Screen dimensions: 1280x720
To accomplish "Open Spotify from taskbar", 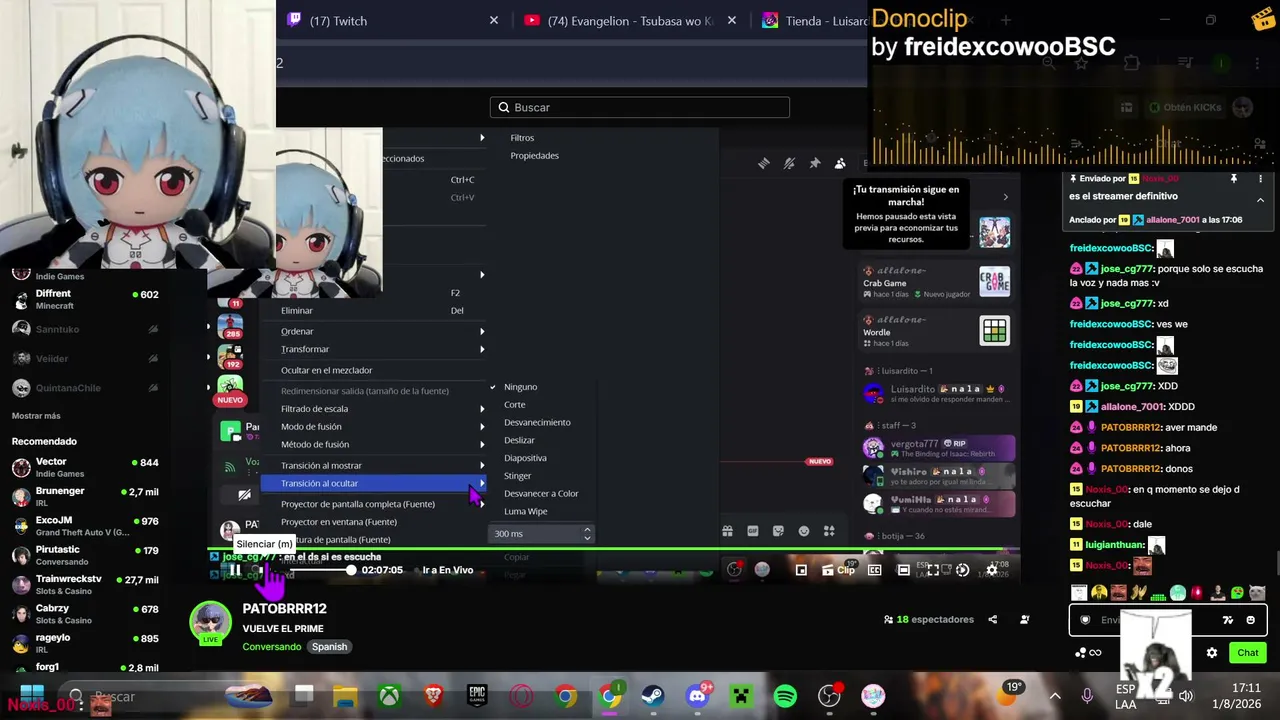I will click(x=785, y=696).
